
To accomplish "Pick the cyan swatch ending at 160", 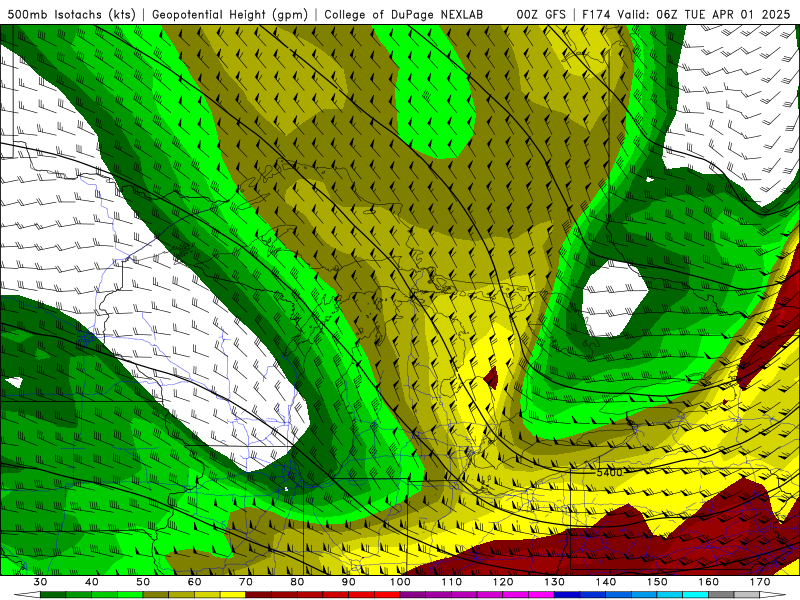I will point(695,595).
